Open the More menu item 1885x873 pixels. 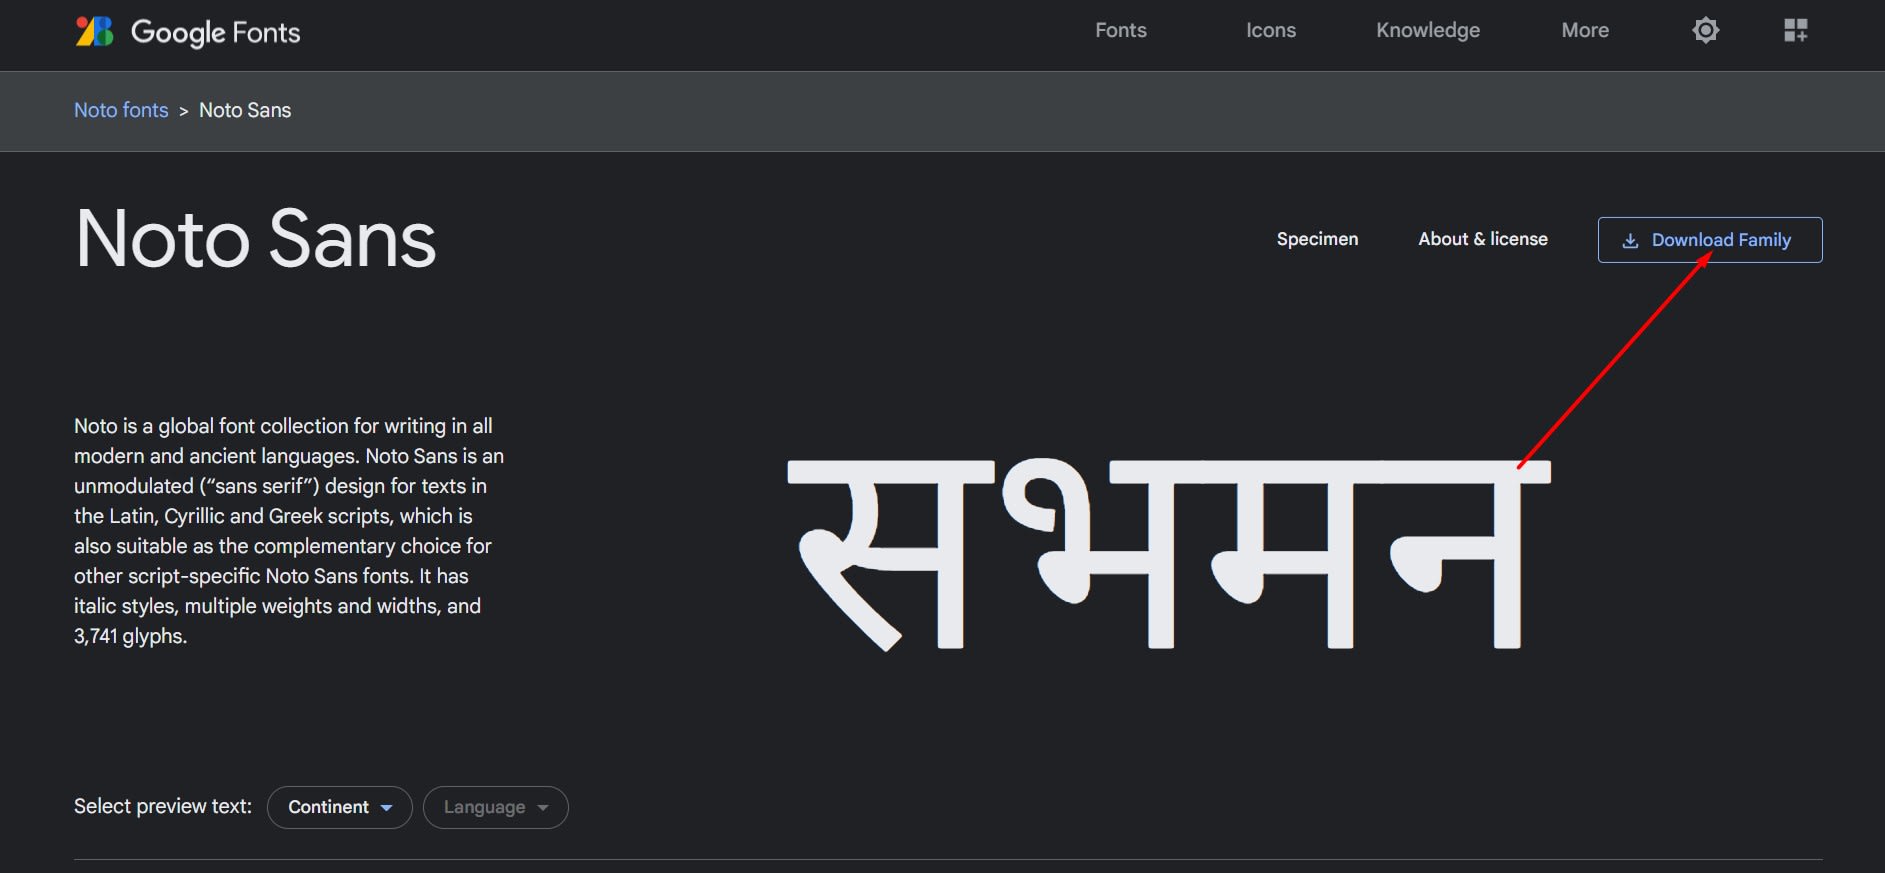click(x=1585, y=30)
